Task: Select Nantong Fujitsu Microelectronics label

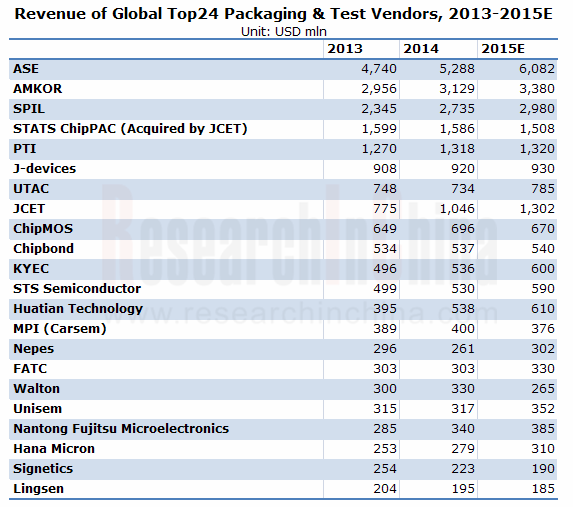Action: tap(121, 429)
